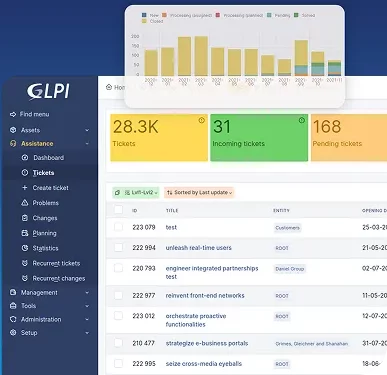Check the box for ticket 222 977
This screenshot has height=375, width=387.
point(118,295)
